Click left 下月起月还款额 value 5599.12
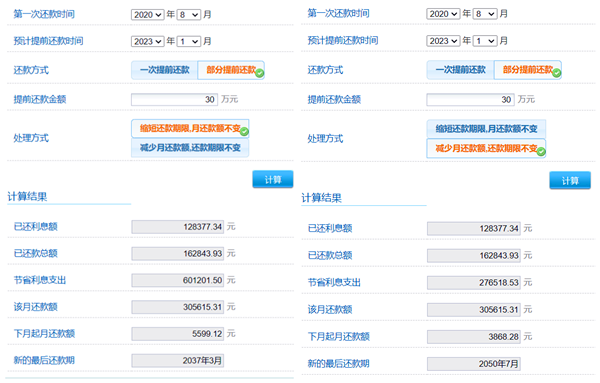Screen dimensions: 600x383 click(x=178, y=334)
